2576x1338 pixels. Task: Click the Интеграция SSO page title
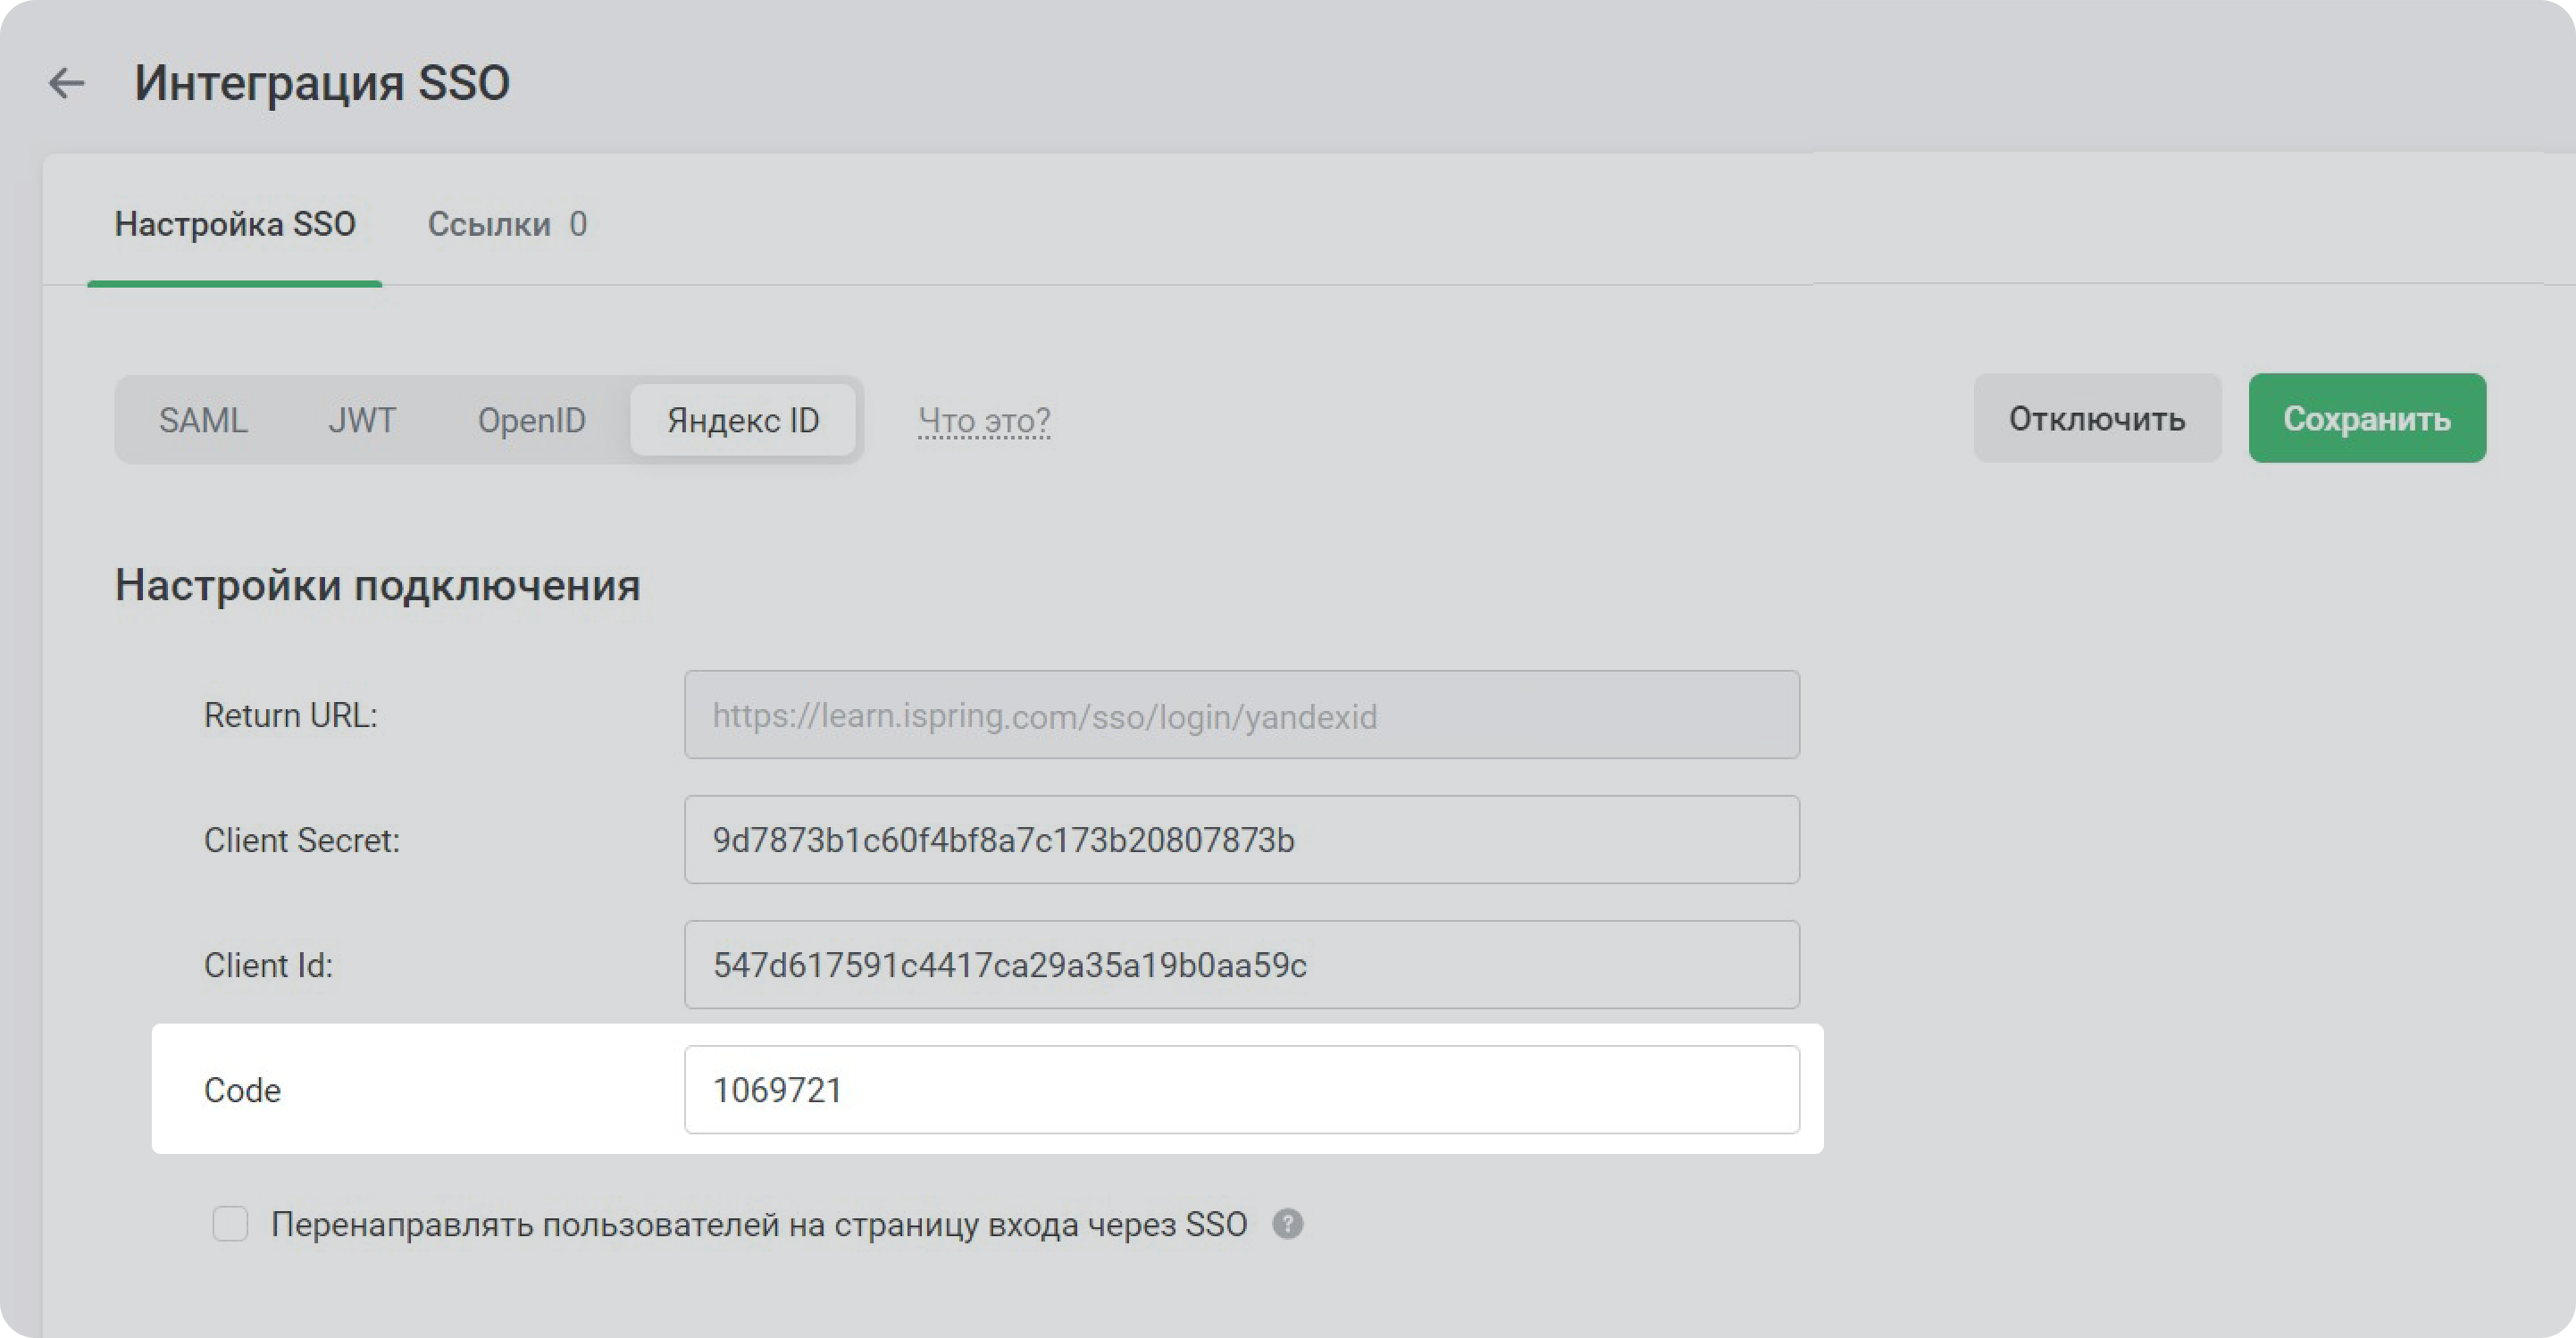pos(322,83)
